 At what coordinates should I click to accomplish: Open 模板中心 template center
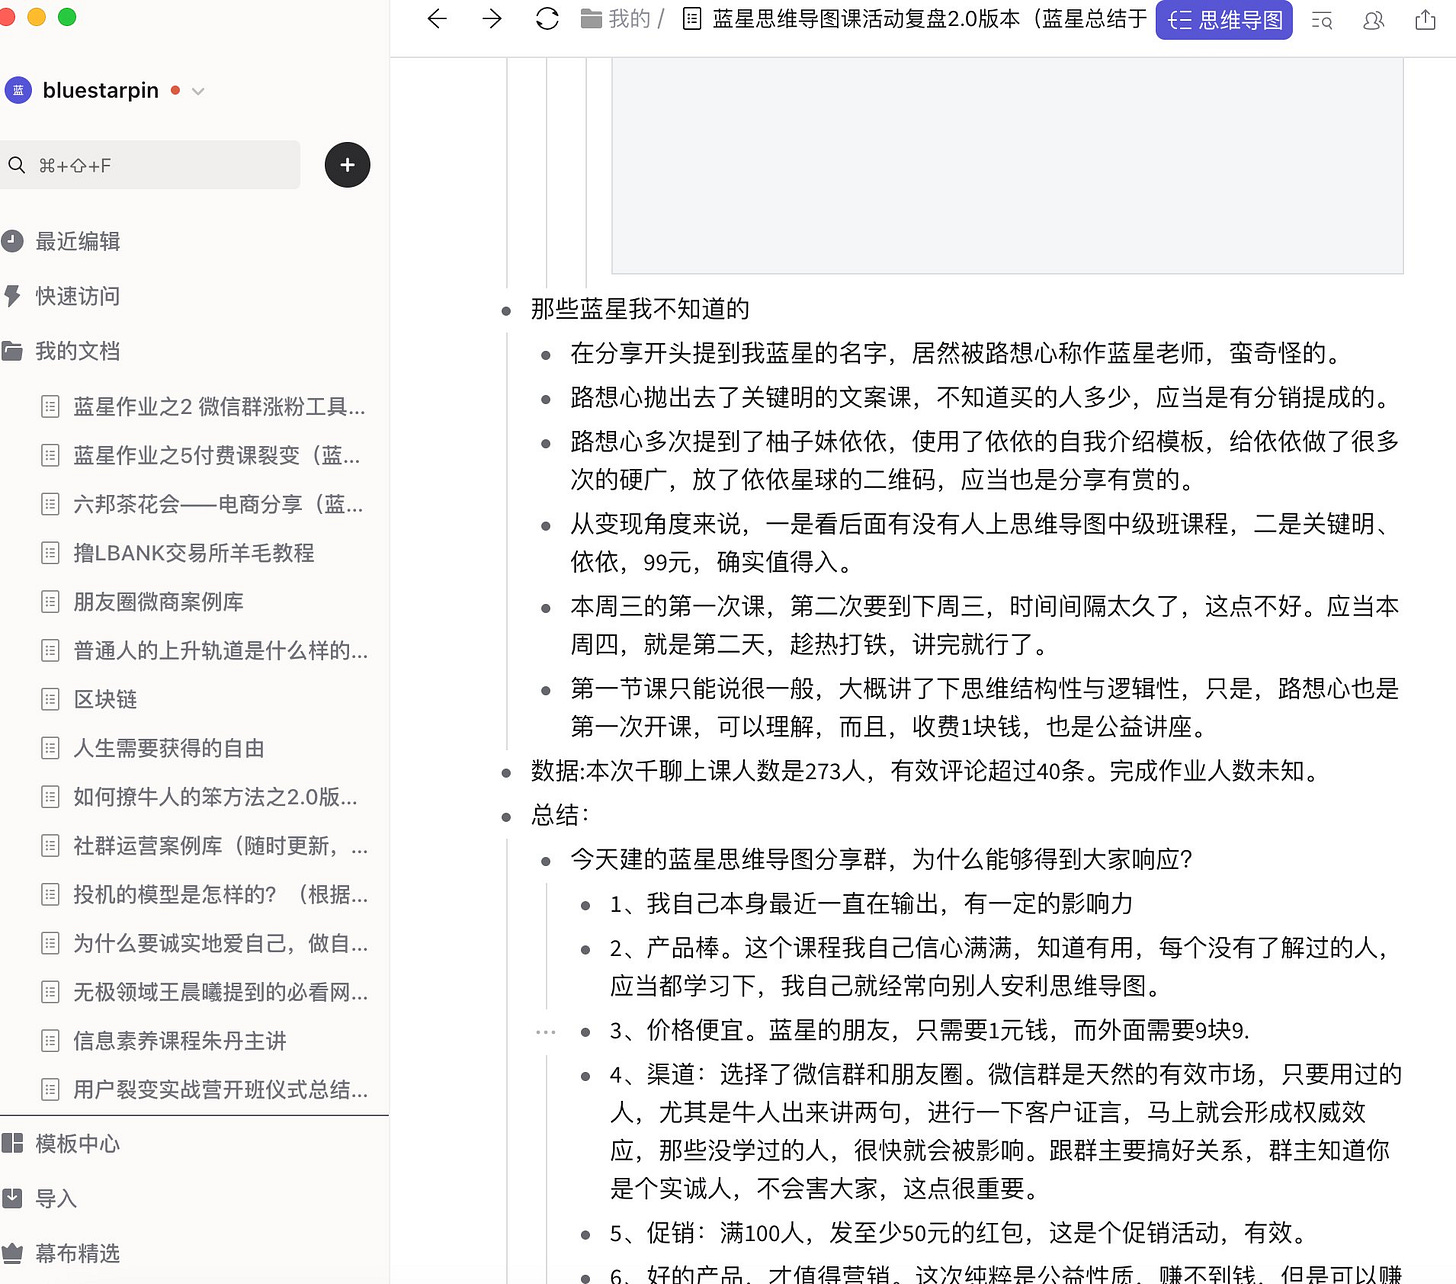pyautogui.click(x=78, y=1144)
